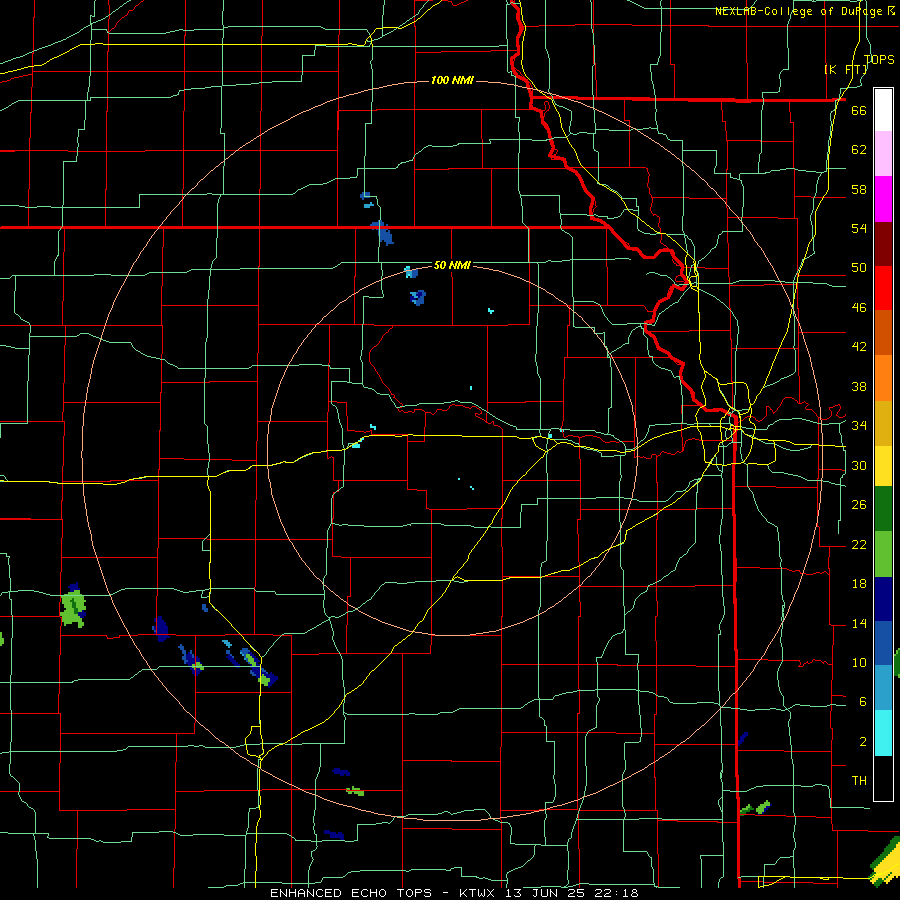Click the "K FT" units label
900x900 pixels.
pyautogui.click(x=846, y=69)
